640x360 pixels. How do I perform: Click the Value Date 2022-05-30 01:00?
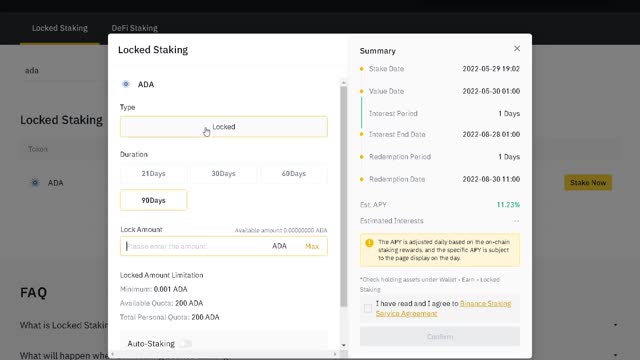(491, 91)
